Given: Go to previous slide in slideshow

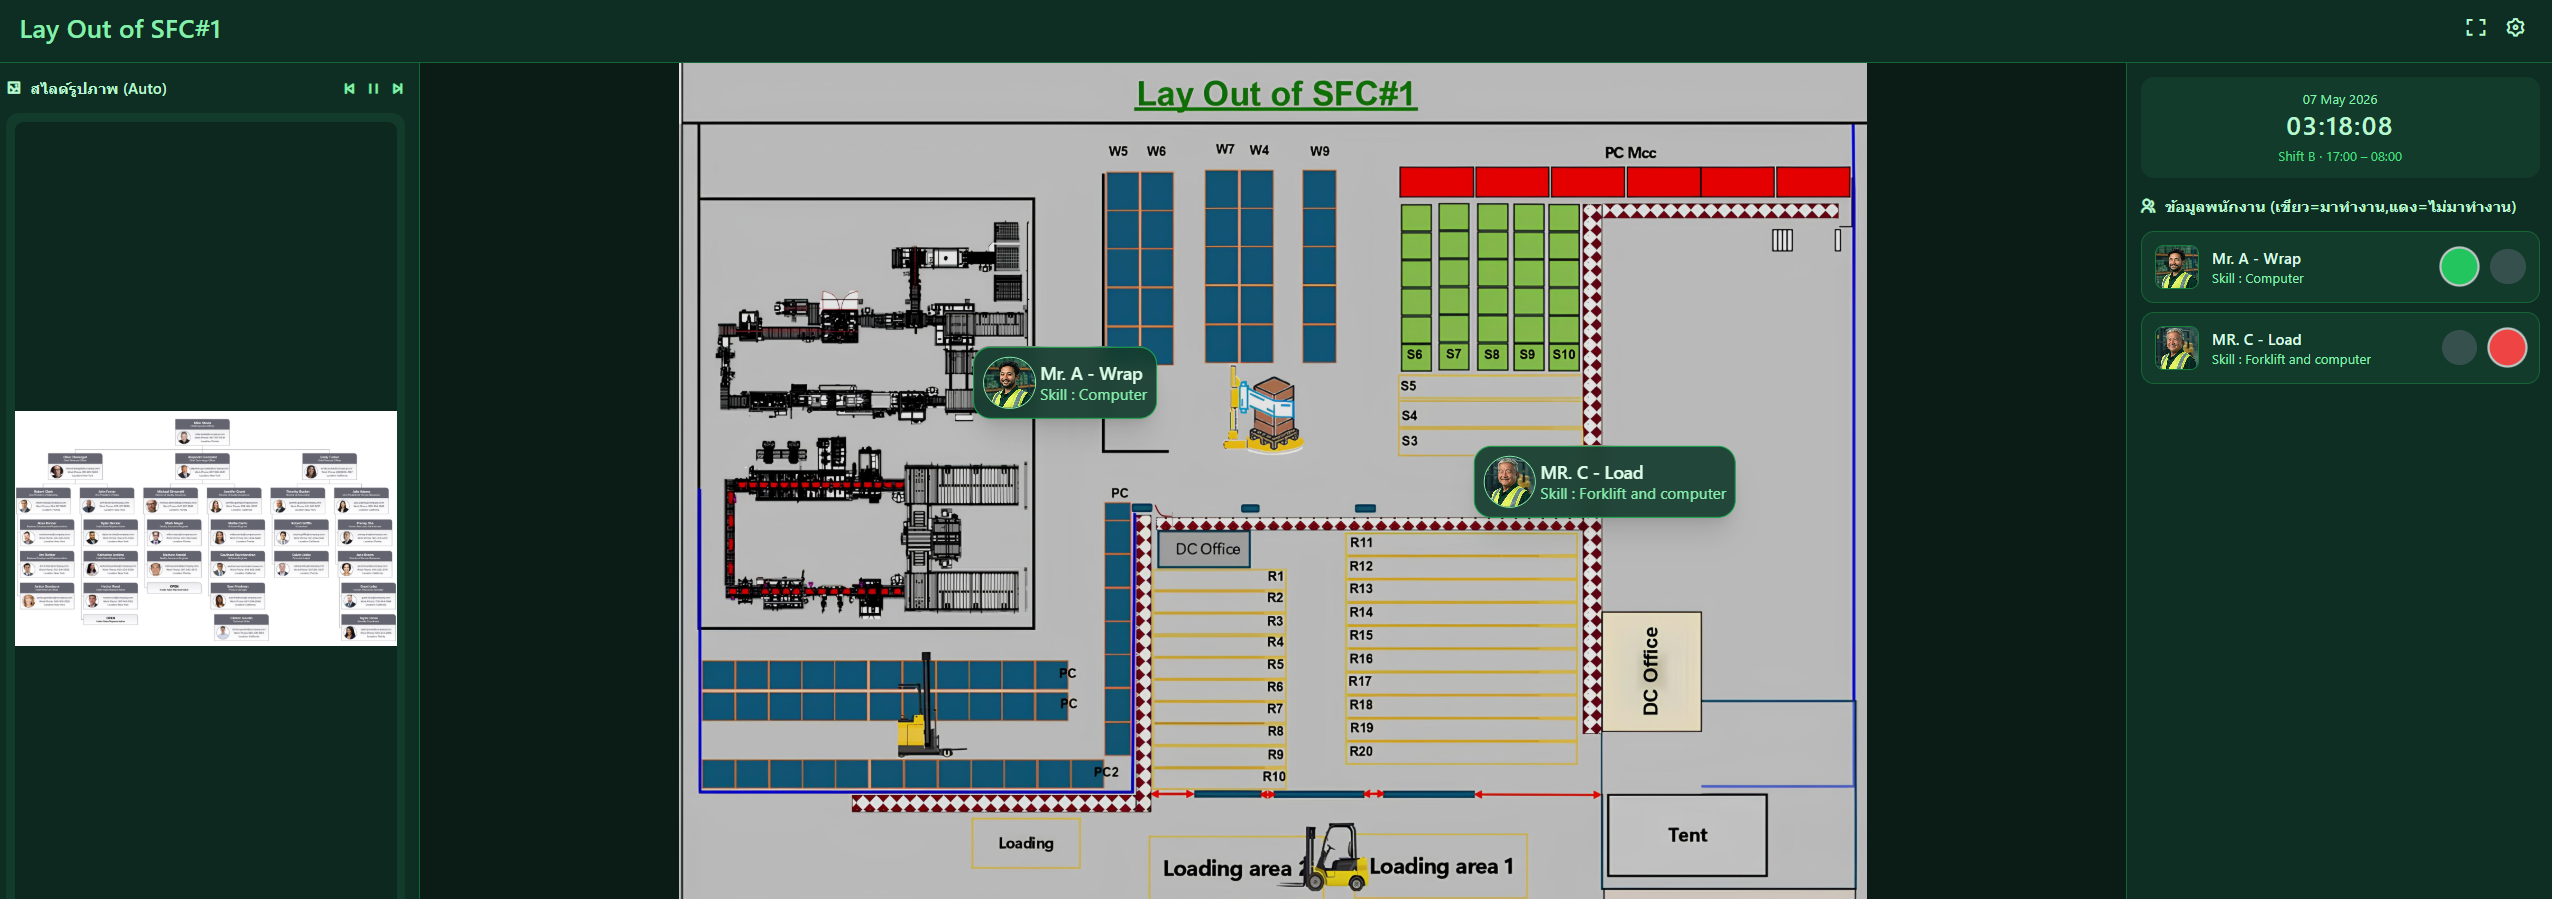Looking at the screenshot, I should point(349,89).
